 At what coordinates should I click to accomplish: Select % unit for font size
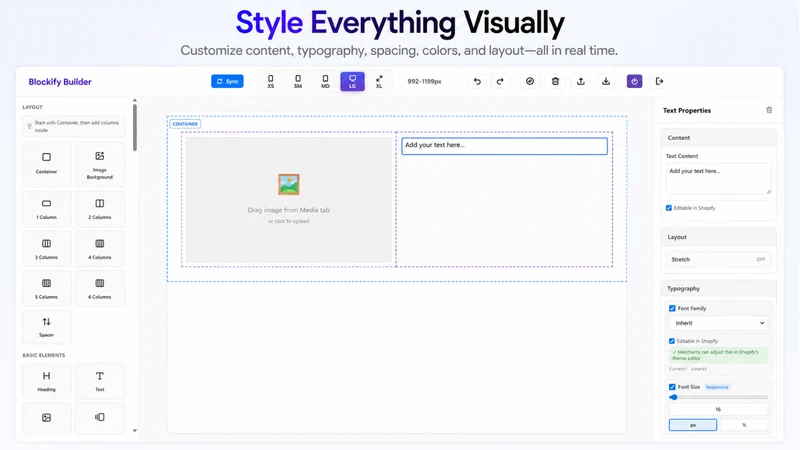[744, 425]
